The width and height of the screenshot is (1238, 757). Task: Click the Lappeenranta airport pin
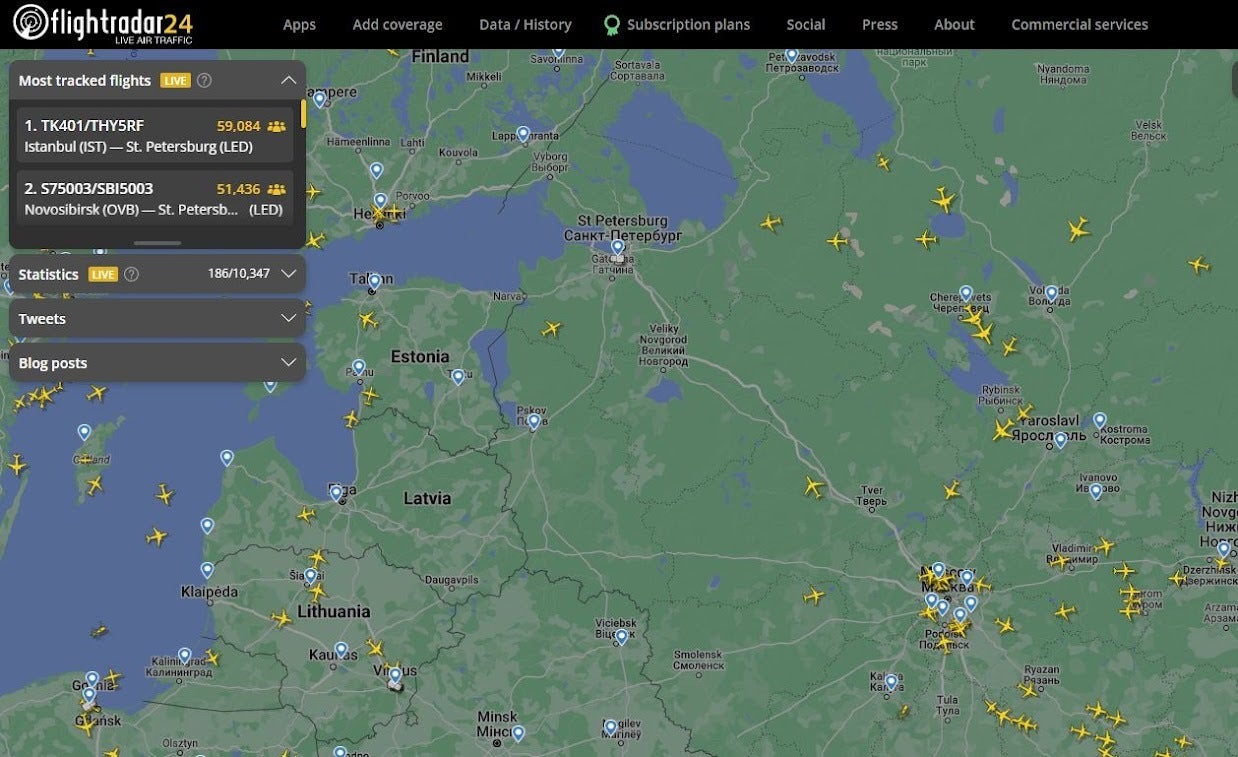coord(523,134)
